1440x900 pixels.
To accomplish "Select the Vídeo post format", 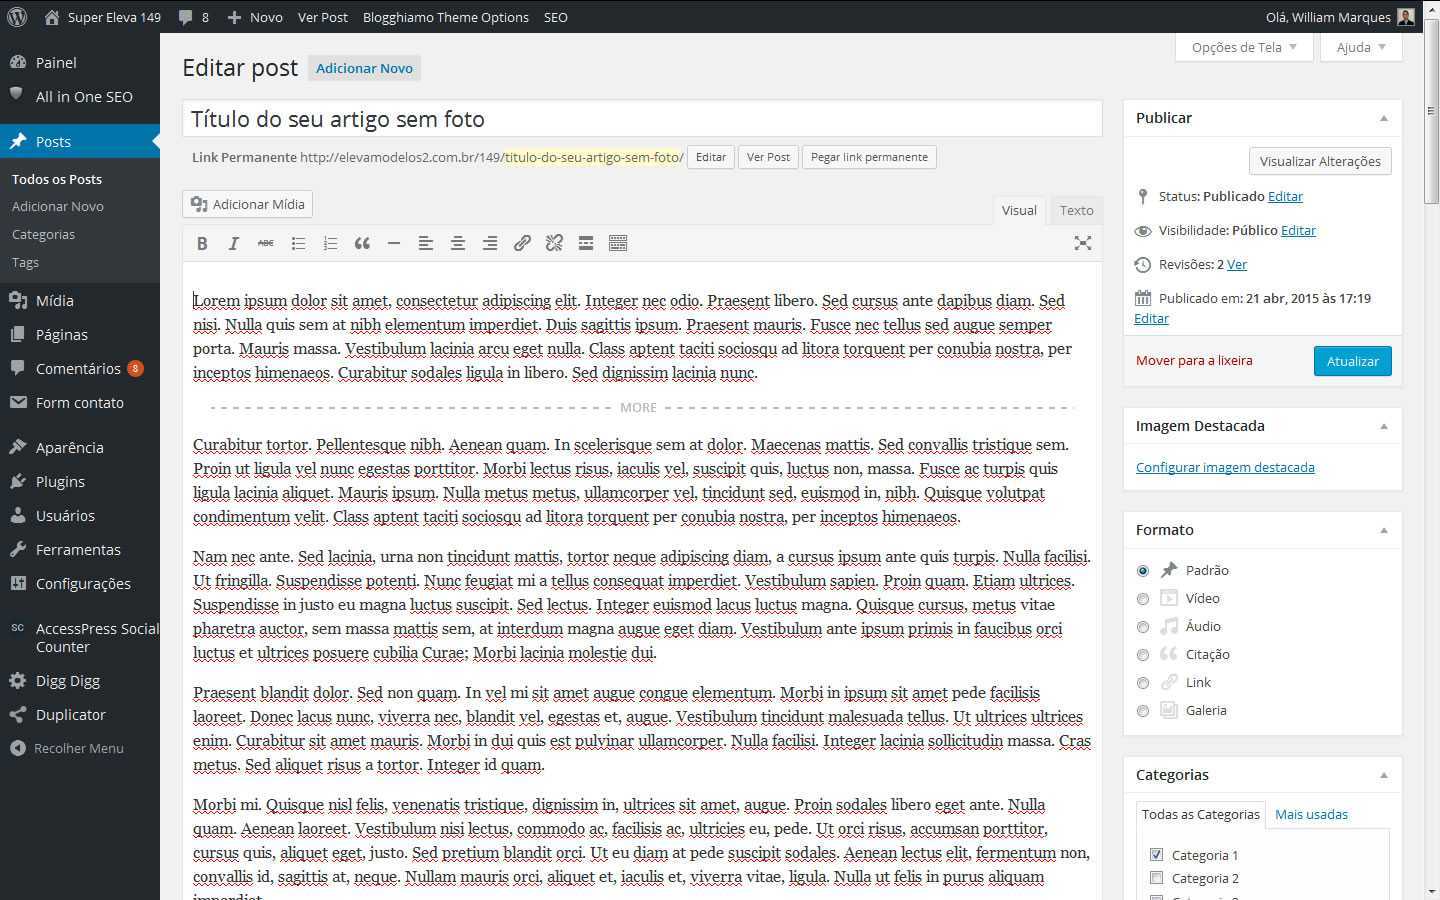I will click(1143, 599).
